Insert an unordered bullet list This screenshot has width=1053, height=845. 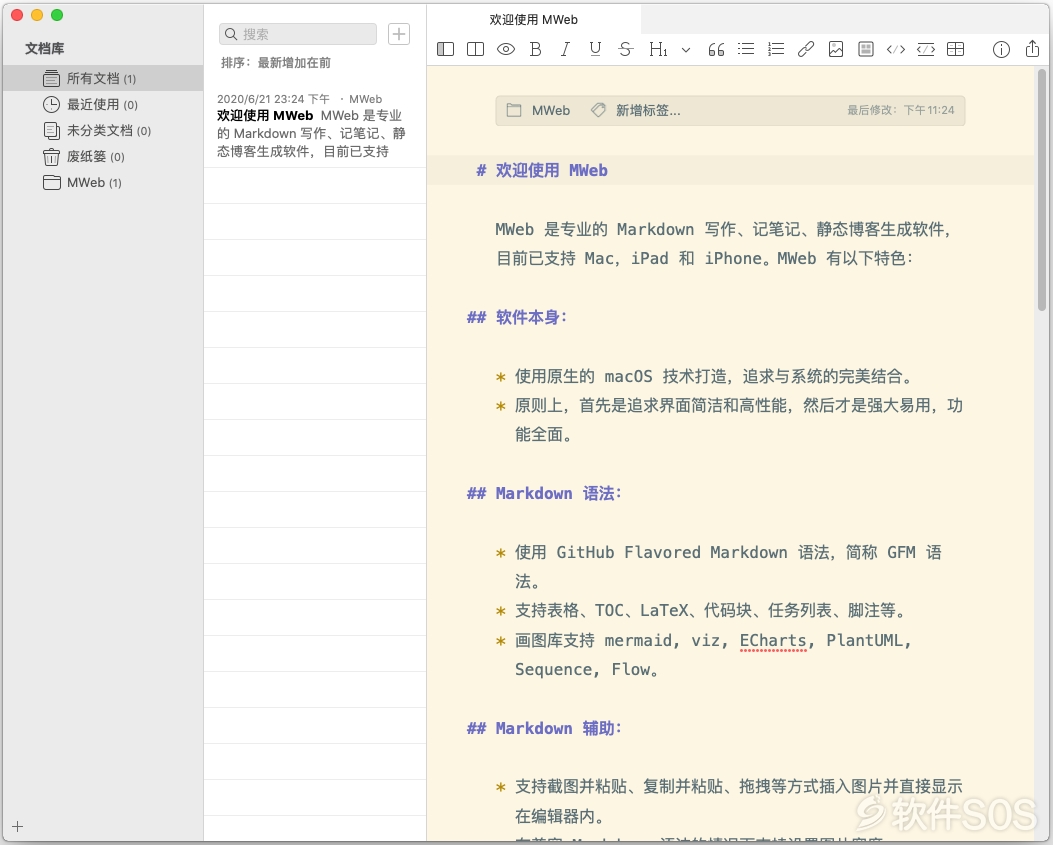pyautogui.click(x=746, y=49)
